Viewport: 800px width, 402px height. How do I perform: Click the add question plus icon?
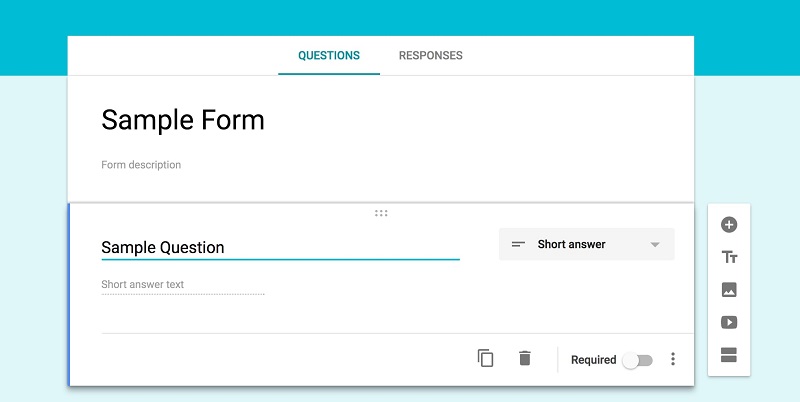point(729,225)
